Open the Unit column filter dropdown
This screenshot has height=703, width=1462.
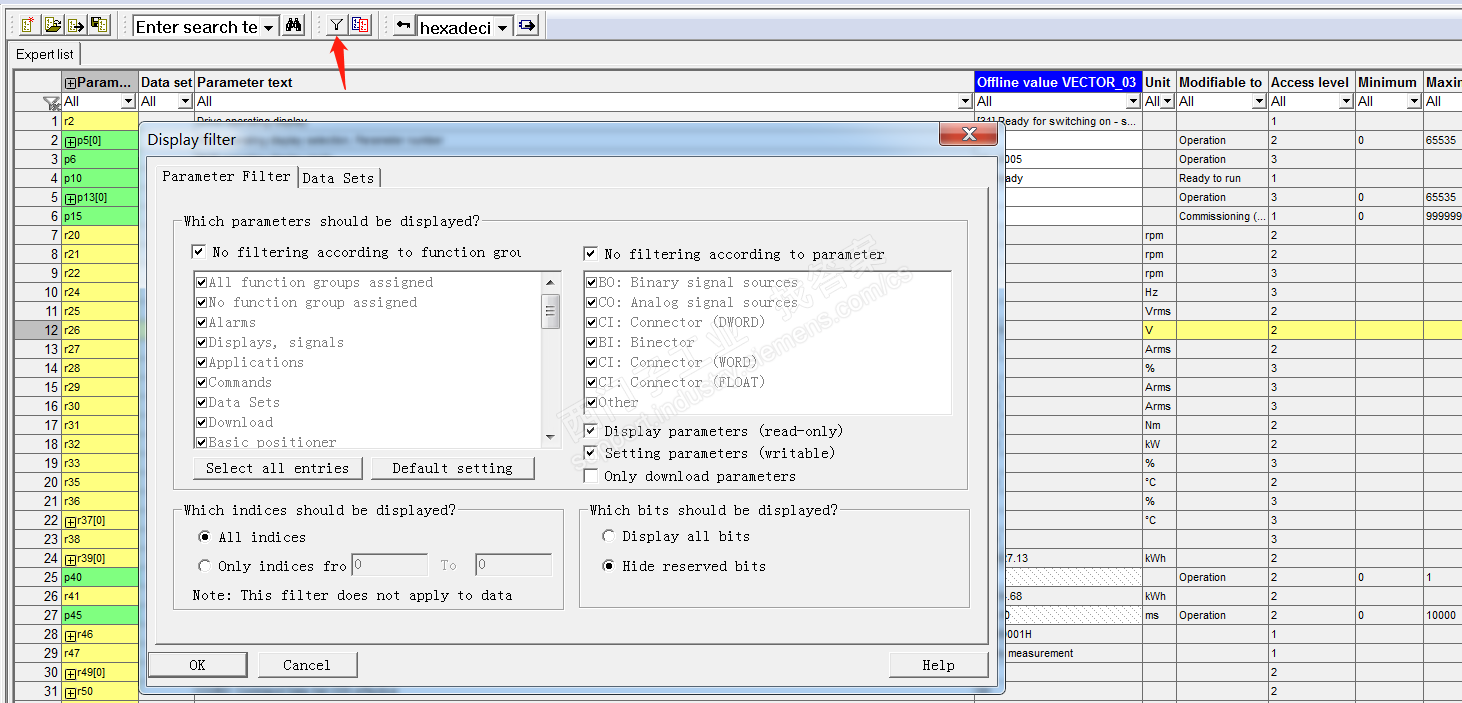[x=1168, y=101]
